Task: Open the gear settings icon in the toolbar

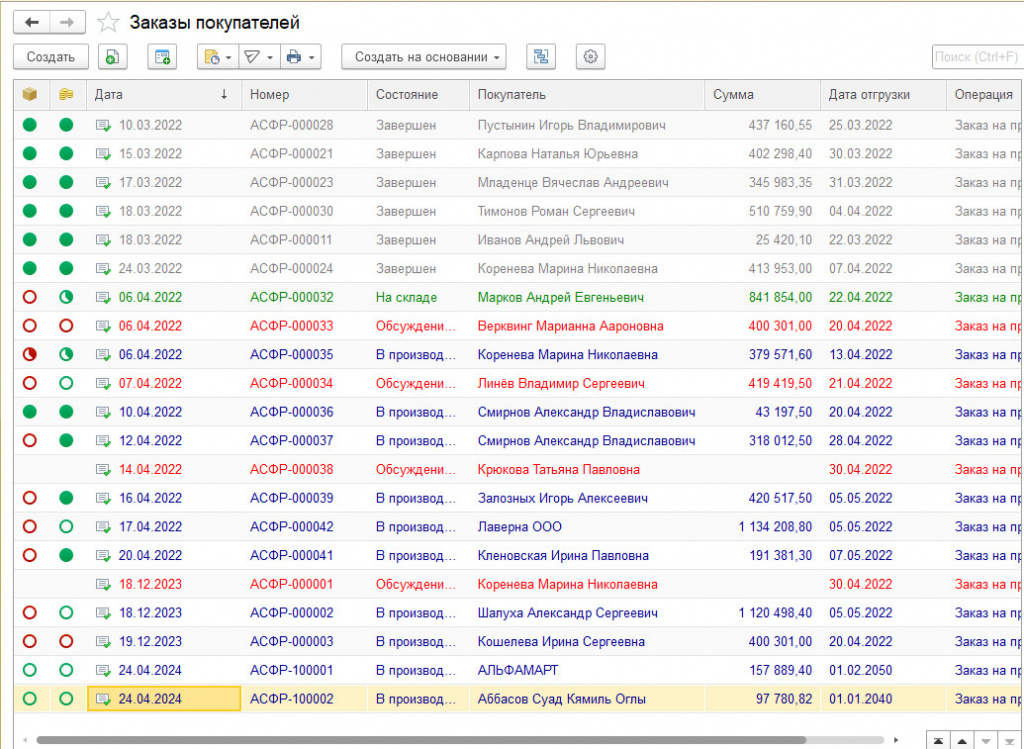Action: (x=590, y=57)
